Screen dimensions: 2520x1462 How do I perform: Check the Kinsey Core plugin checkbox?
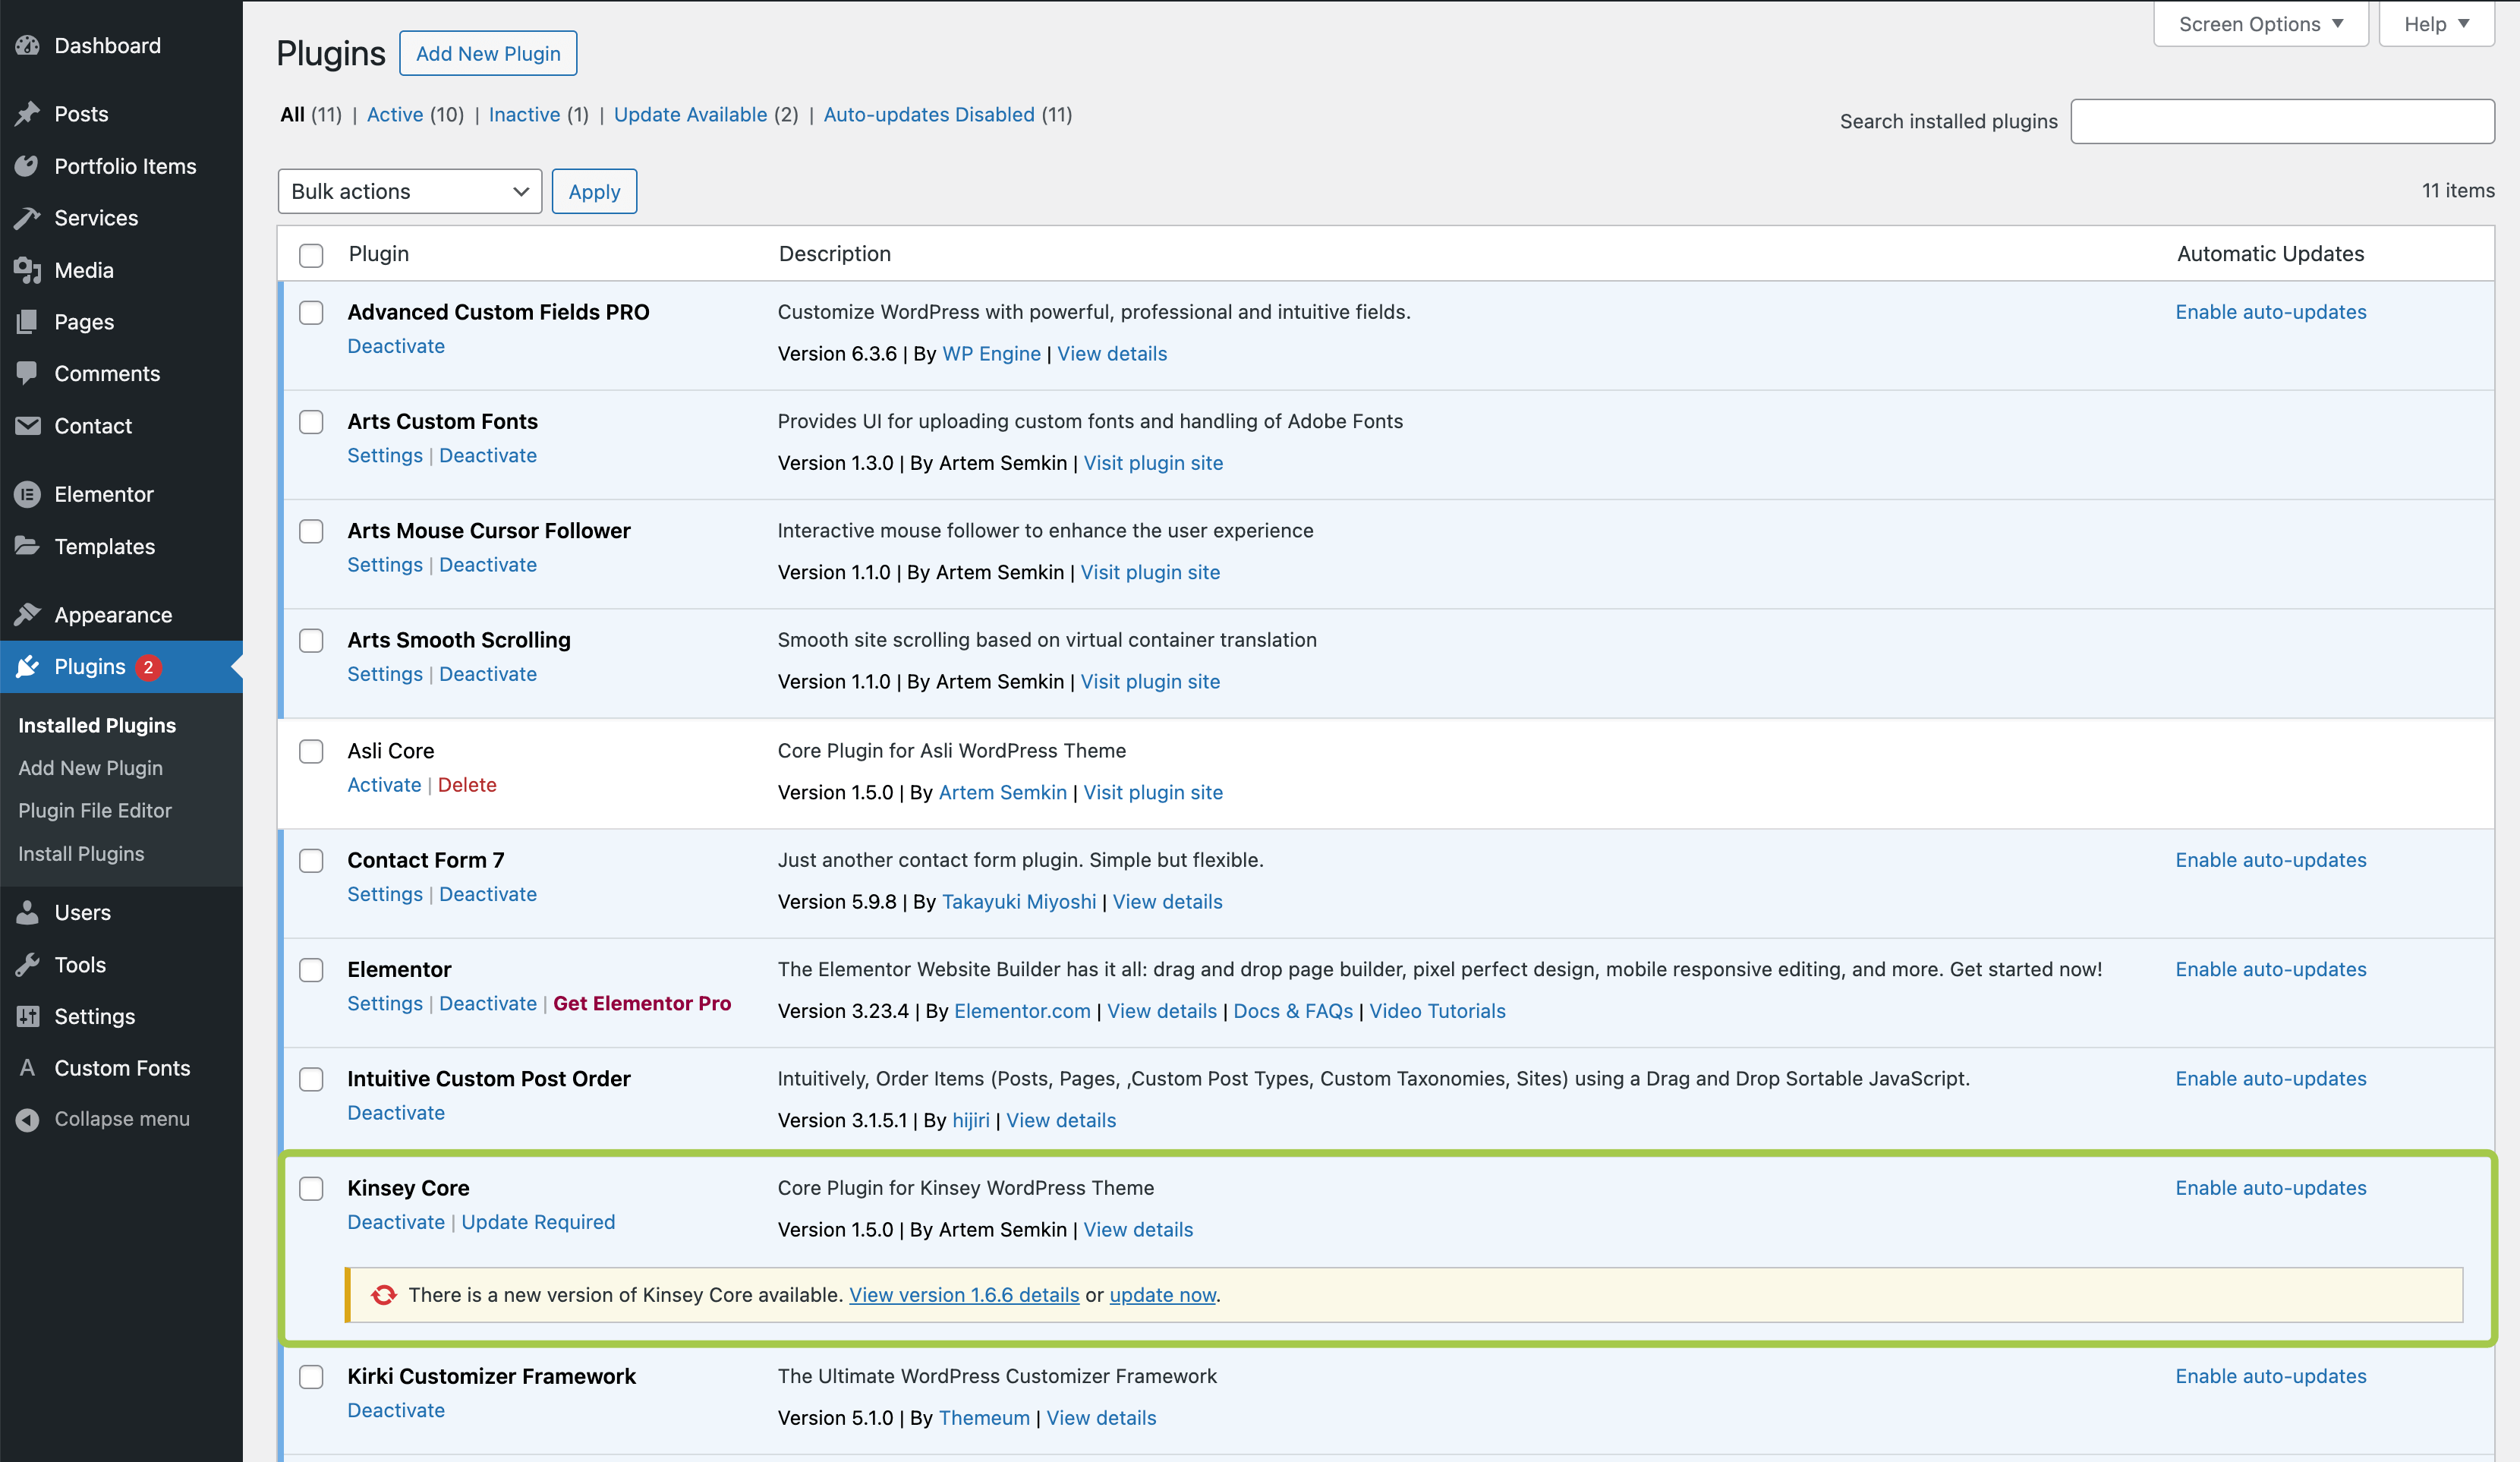click(x=311, y=1188)
